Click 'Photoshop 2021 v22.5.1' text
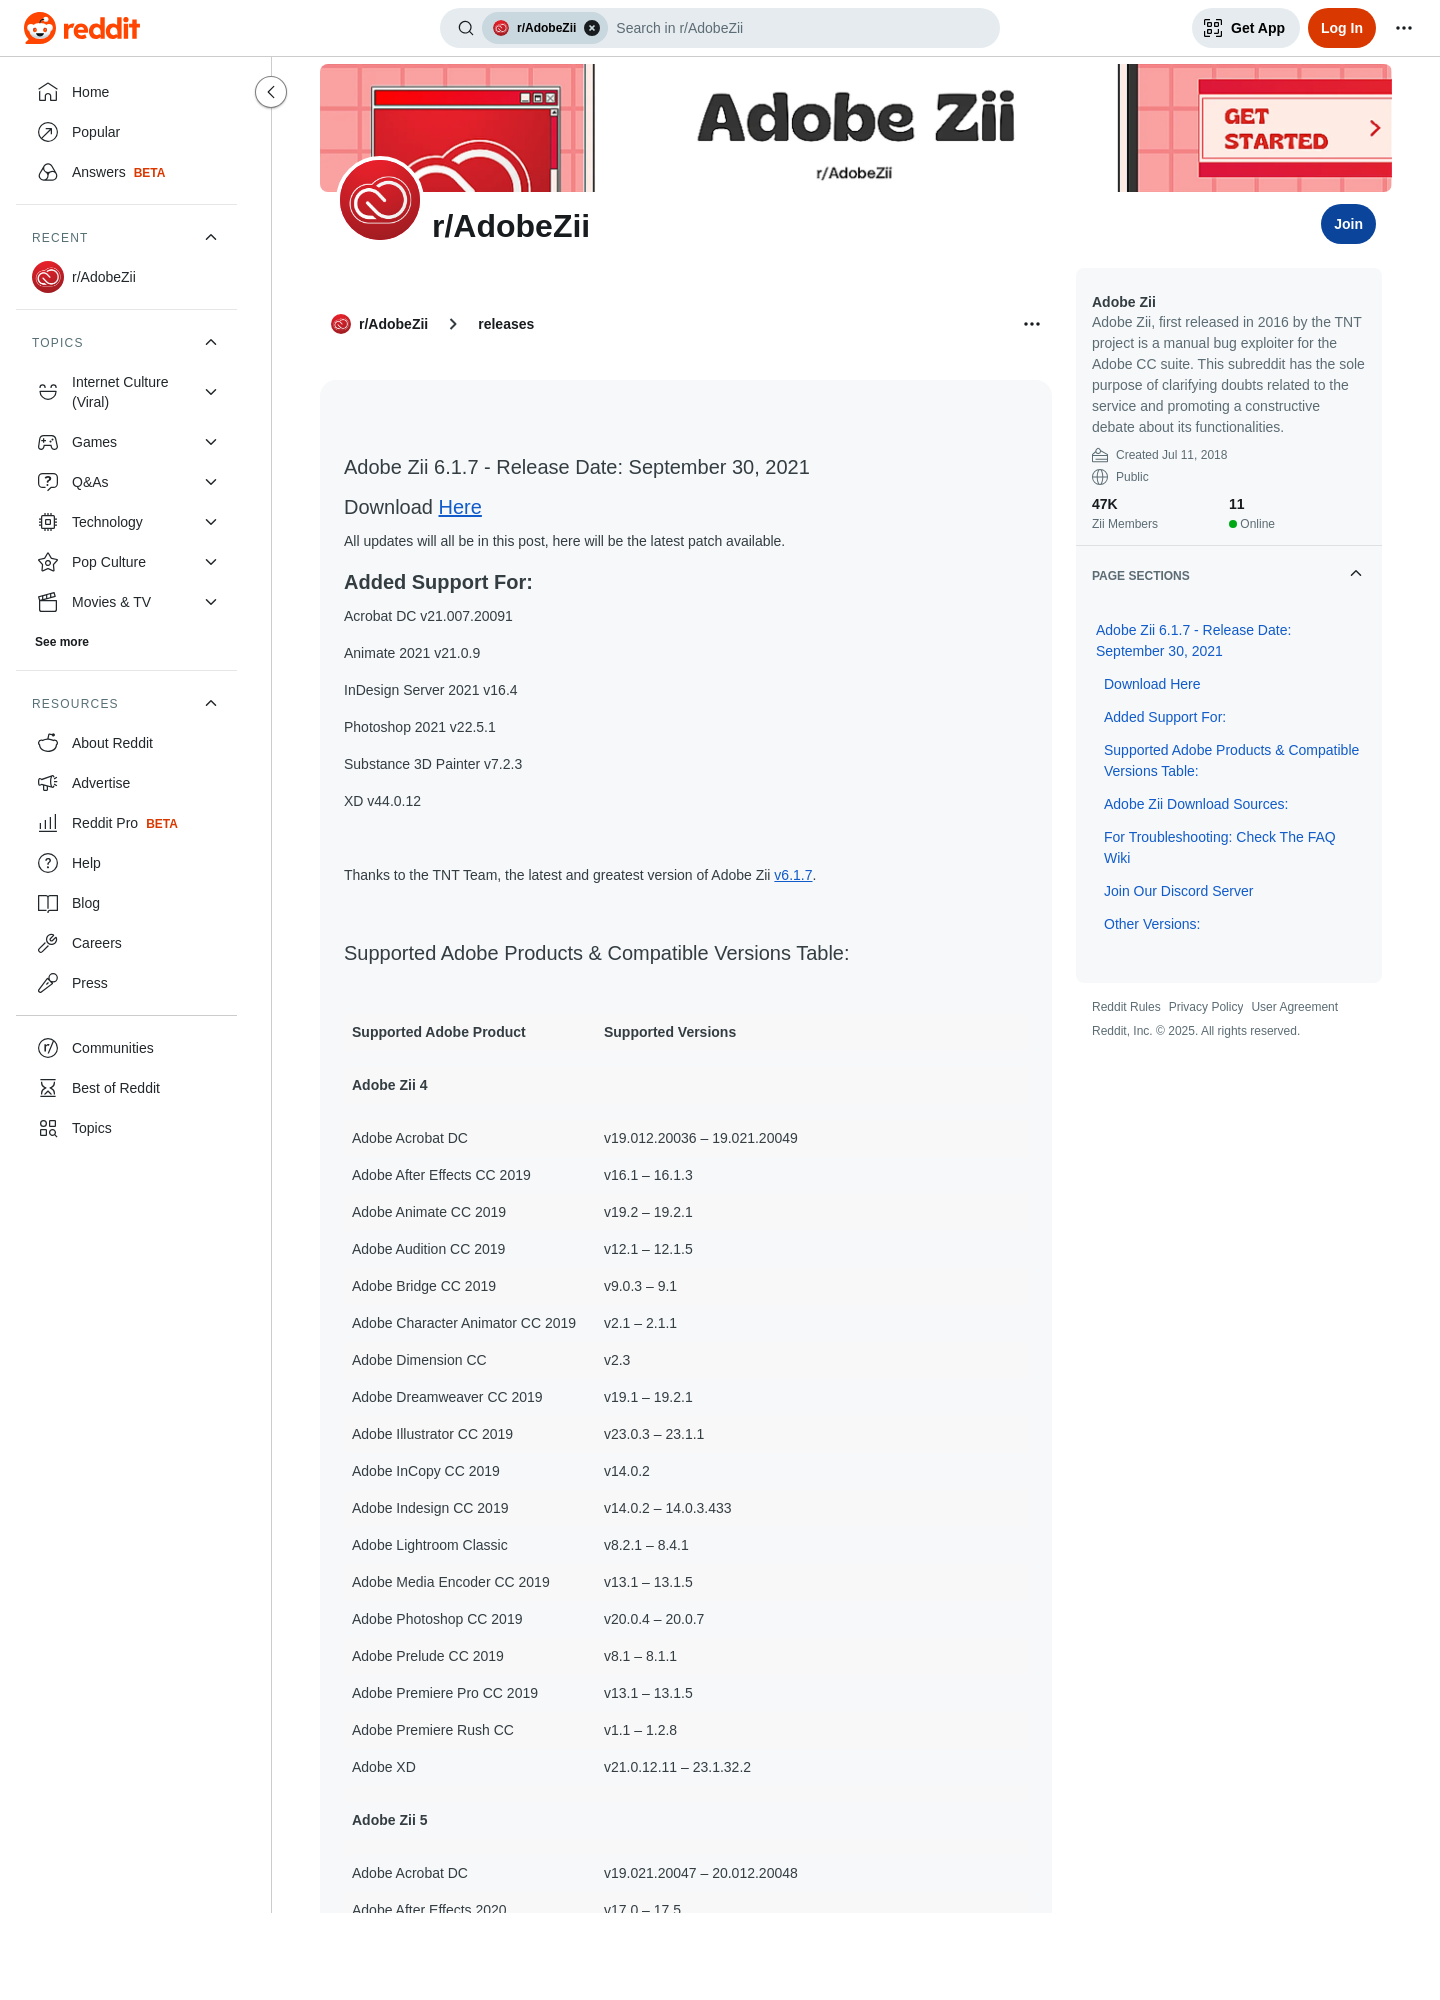Screen dimensions: 1440x2000 tap(420, 727)
